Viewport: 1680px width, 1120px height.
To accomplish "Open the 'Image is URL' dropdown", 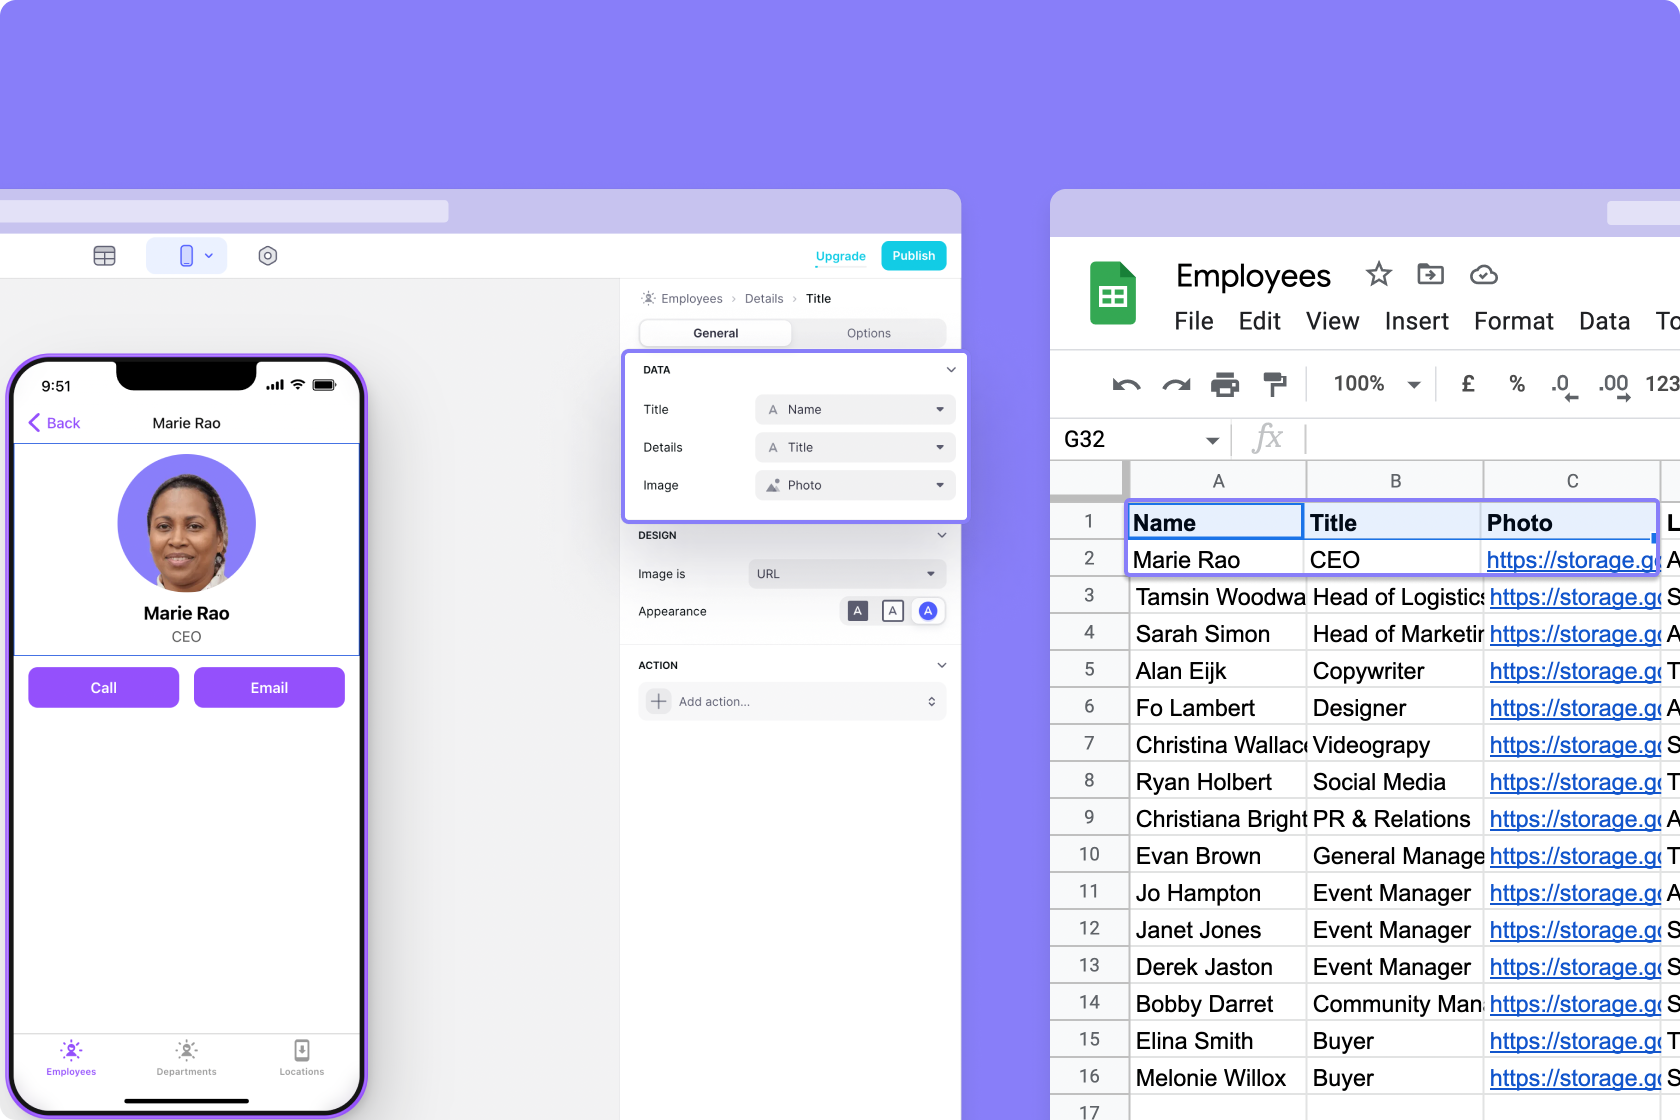I will (x=846, y=573).
